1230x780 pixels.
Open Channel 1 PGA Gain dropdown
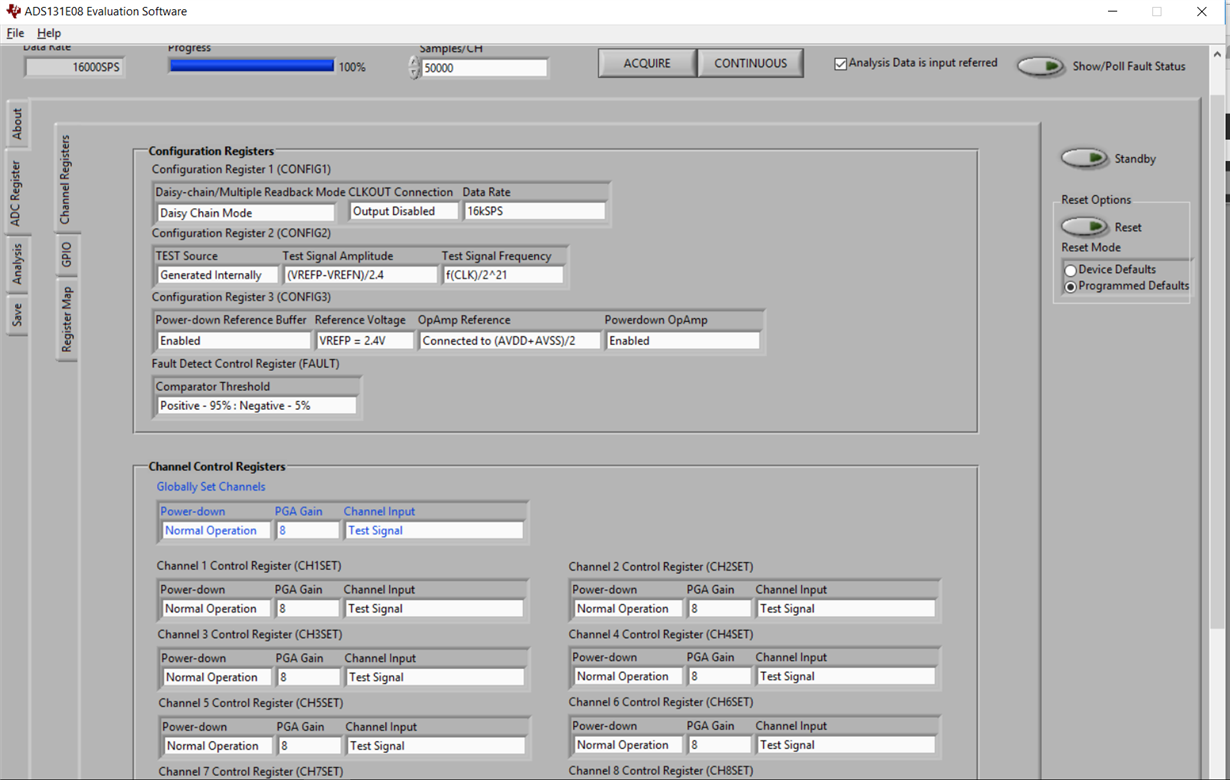coord(307,609)
